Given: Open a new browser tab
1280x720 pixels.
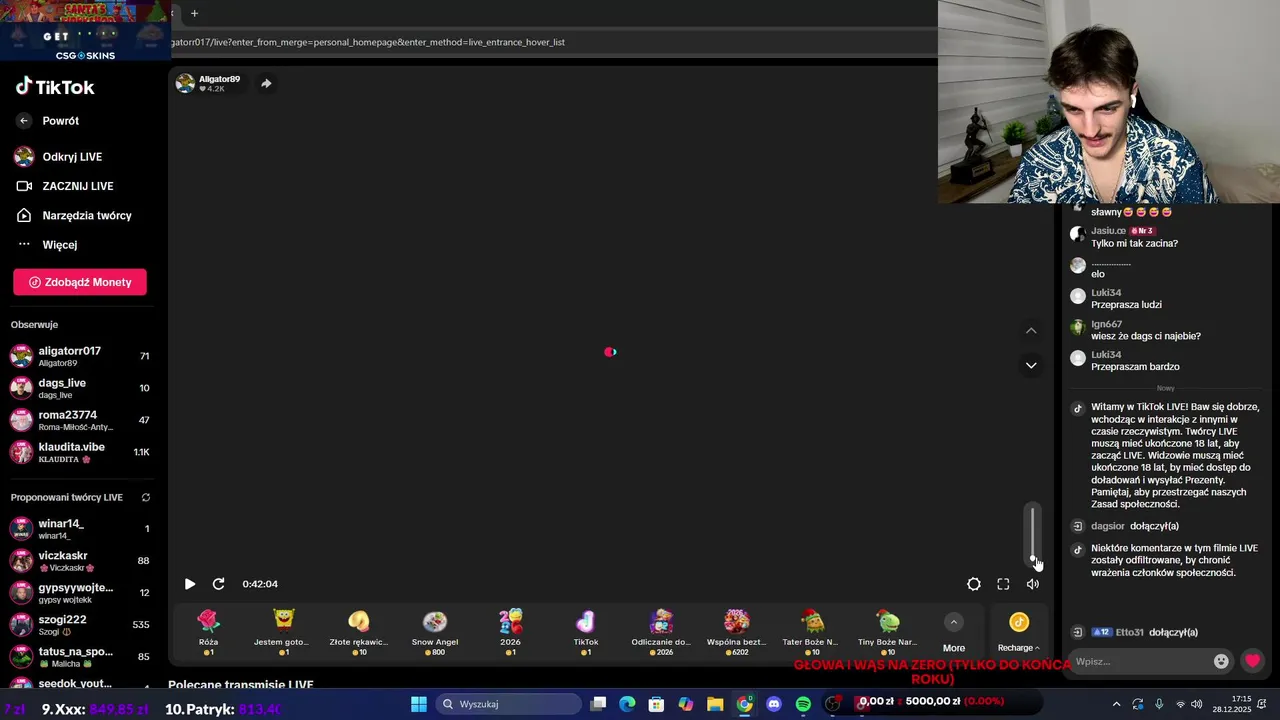Looking at the screenshot, I should pyautogui.click(x=194, y=13).
